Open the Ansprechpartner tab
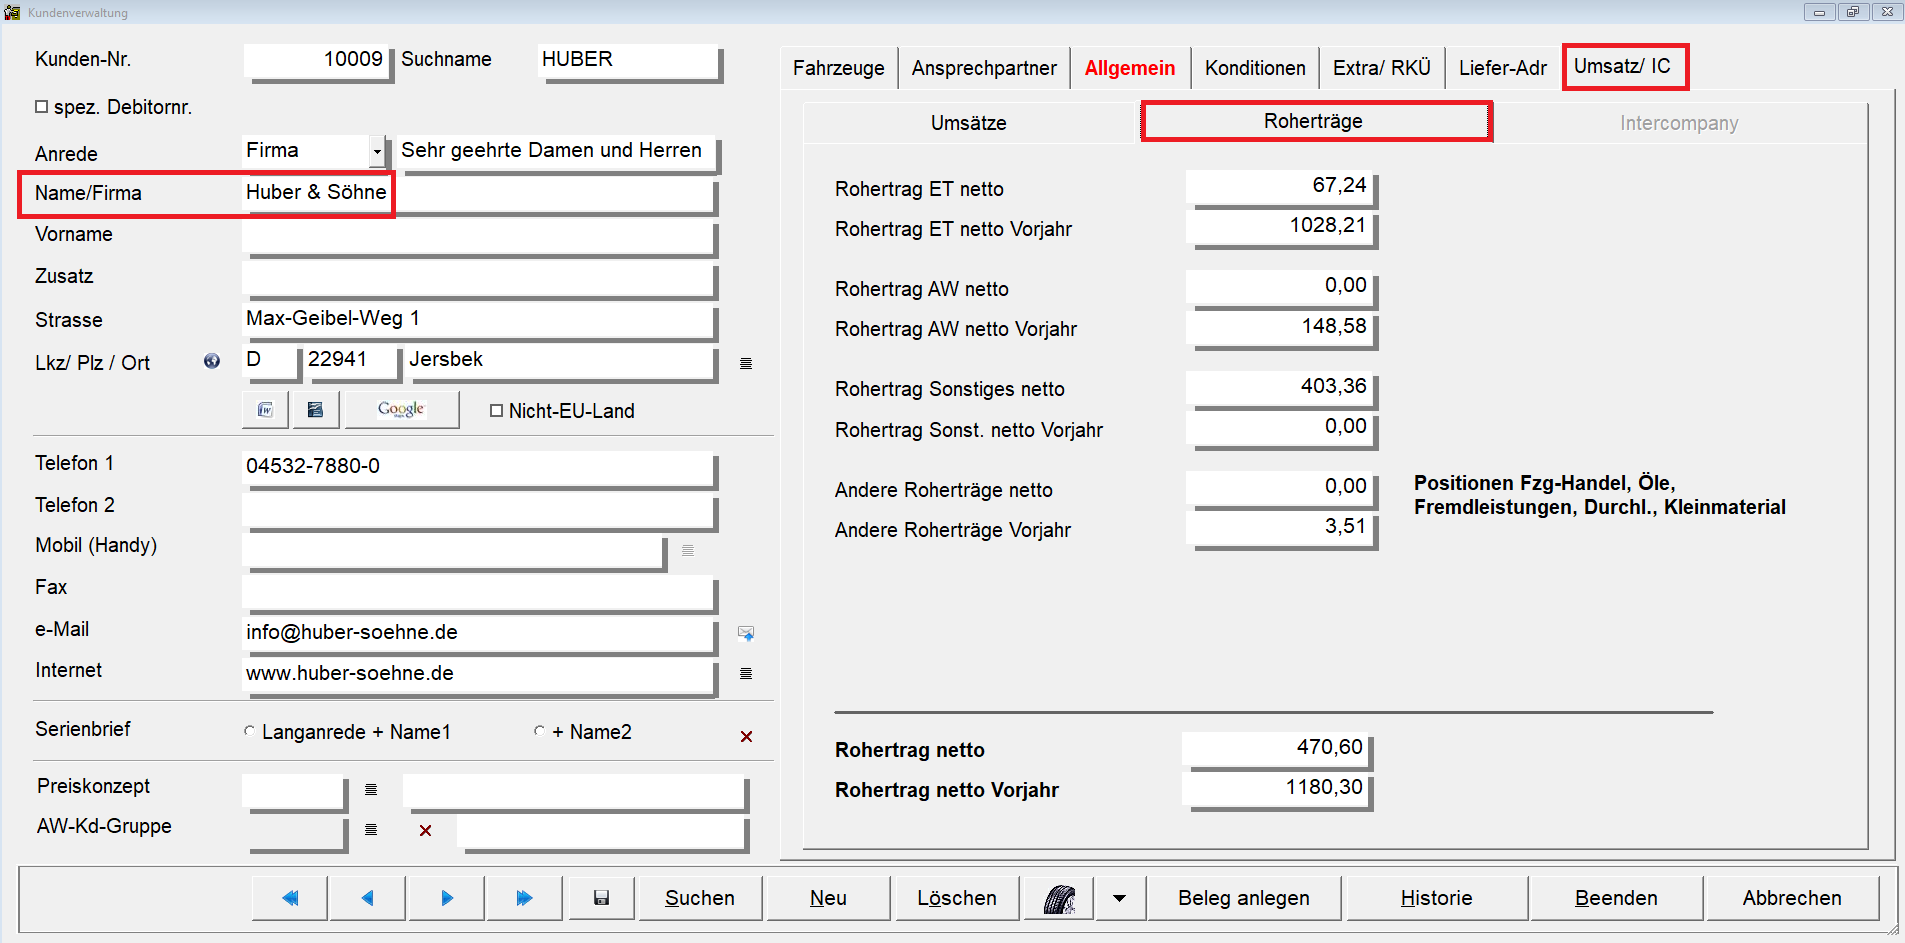This screenshot has height=943, width=1905. [x=984, y=68]
